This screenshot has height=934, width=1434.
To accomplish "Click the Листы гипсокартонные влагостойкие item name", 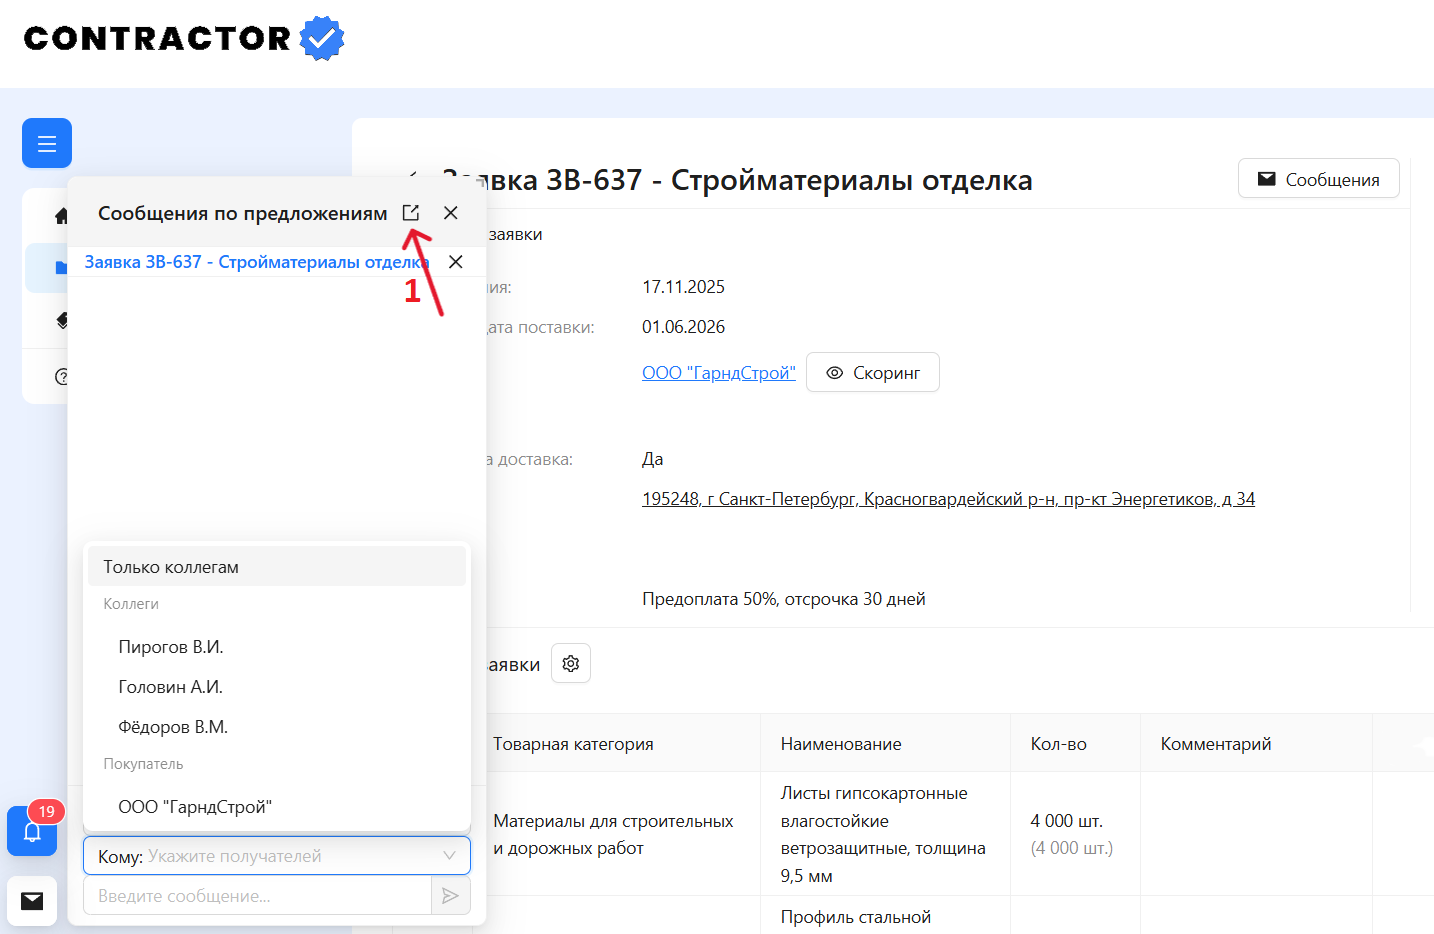I will (883, 834).
